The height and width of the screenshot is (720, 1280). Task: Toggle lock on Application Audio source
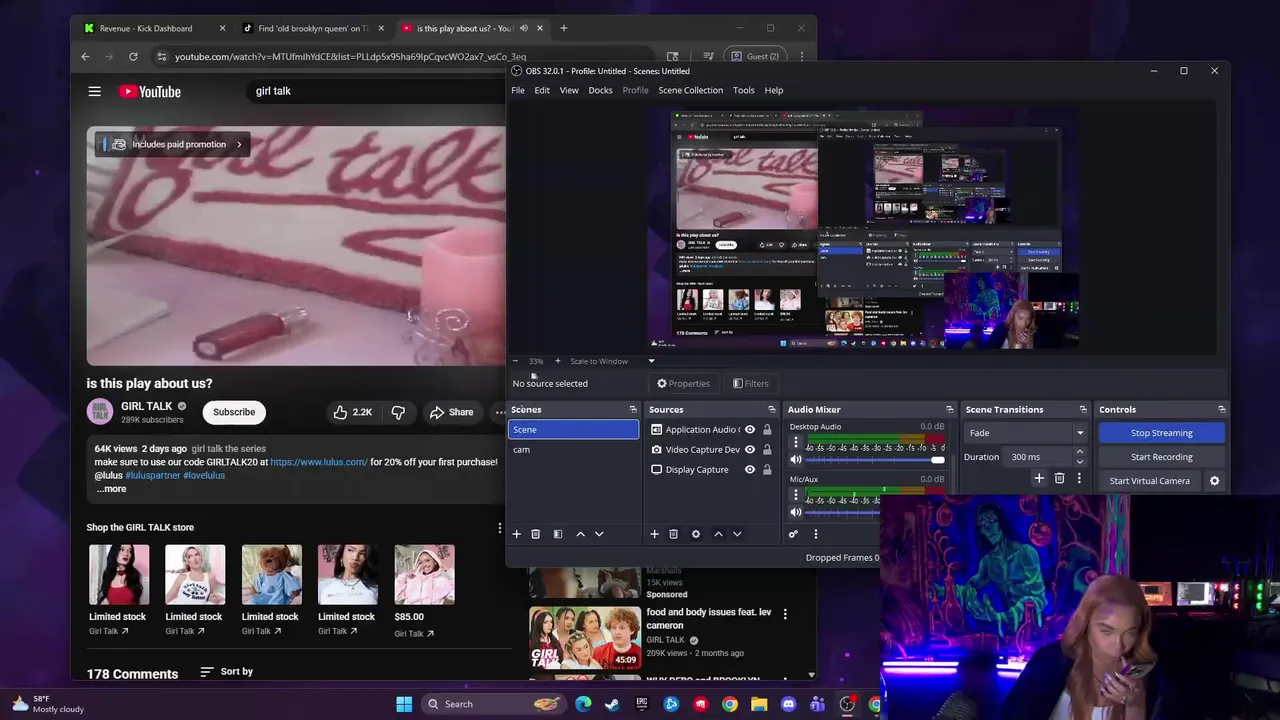767,430
